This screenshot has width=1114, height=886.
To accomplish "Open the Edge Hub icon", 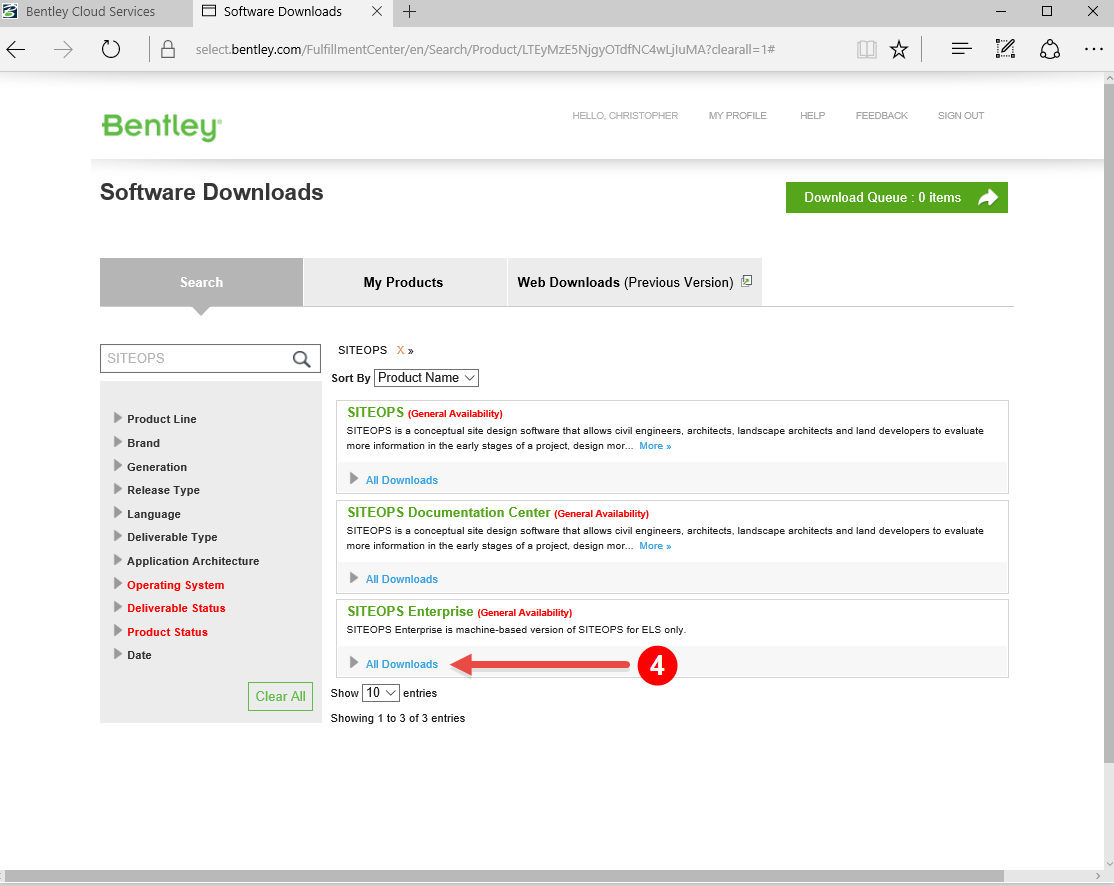I will (961, 49).
